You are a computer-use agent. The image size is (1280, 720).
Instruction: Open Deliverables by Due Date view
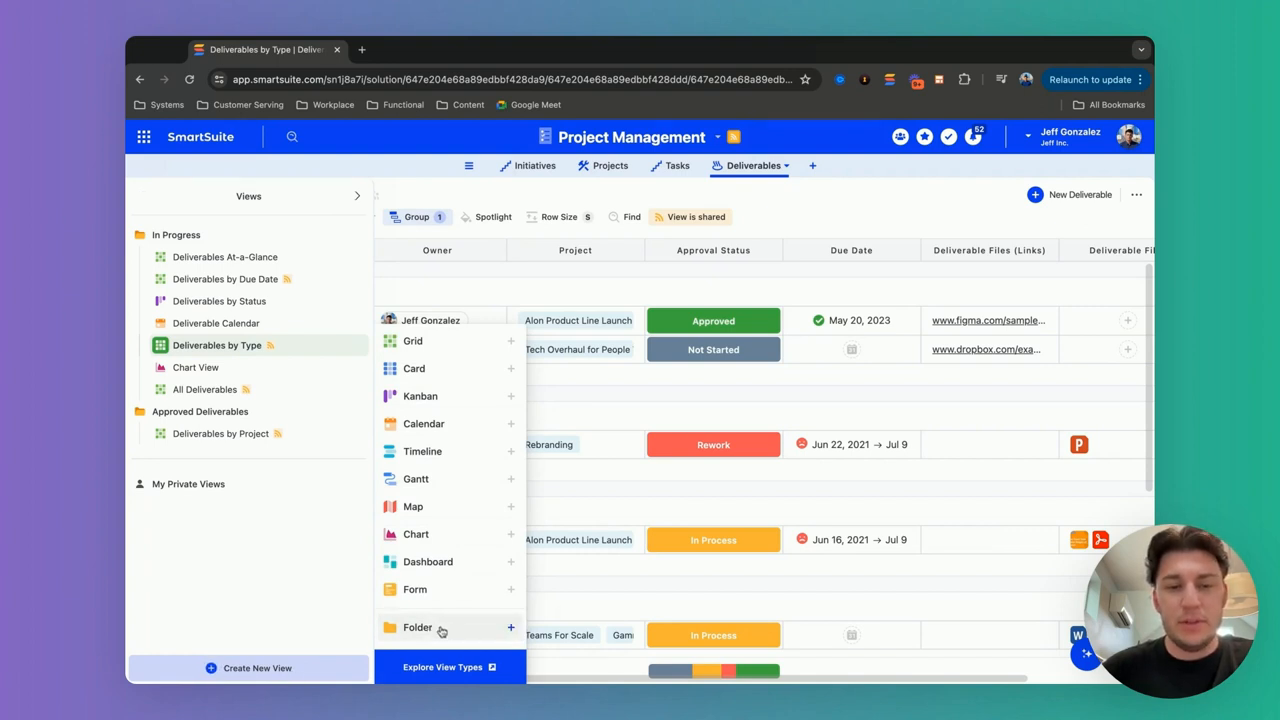(225, 279)
